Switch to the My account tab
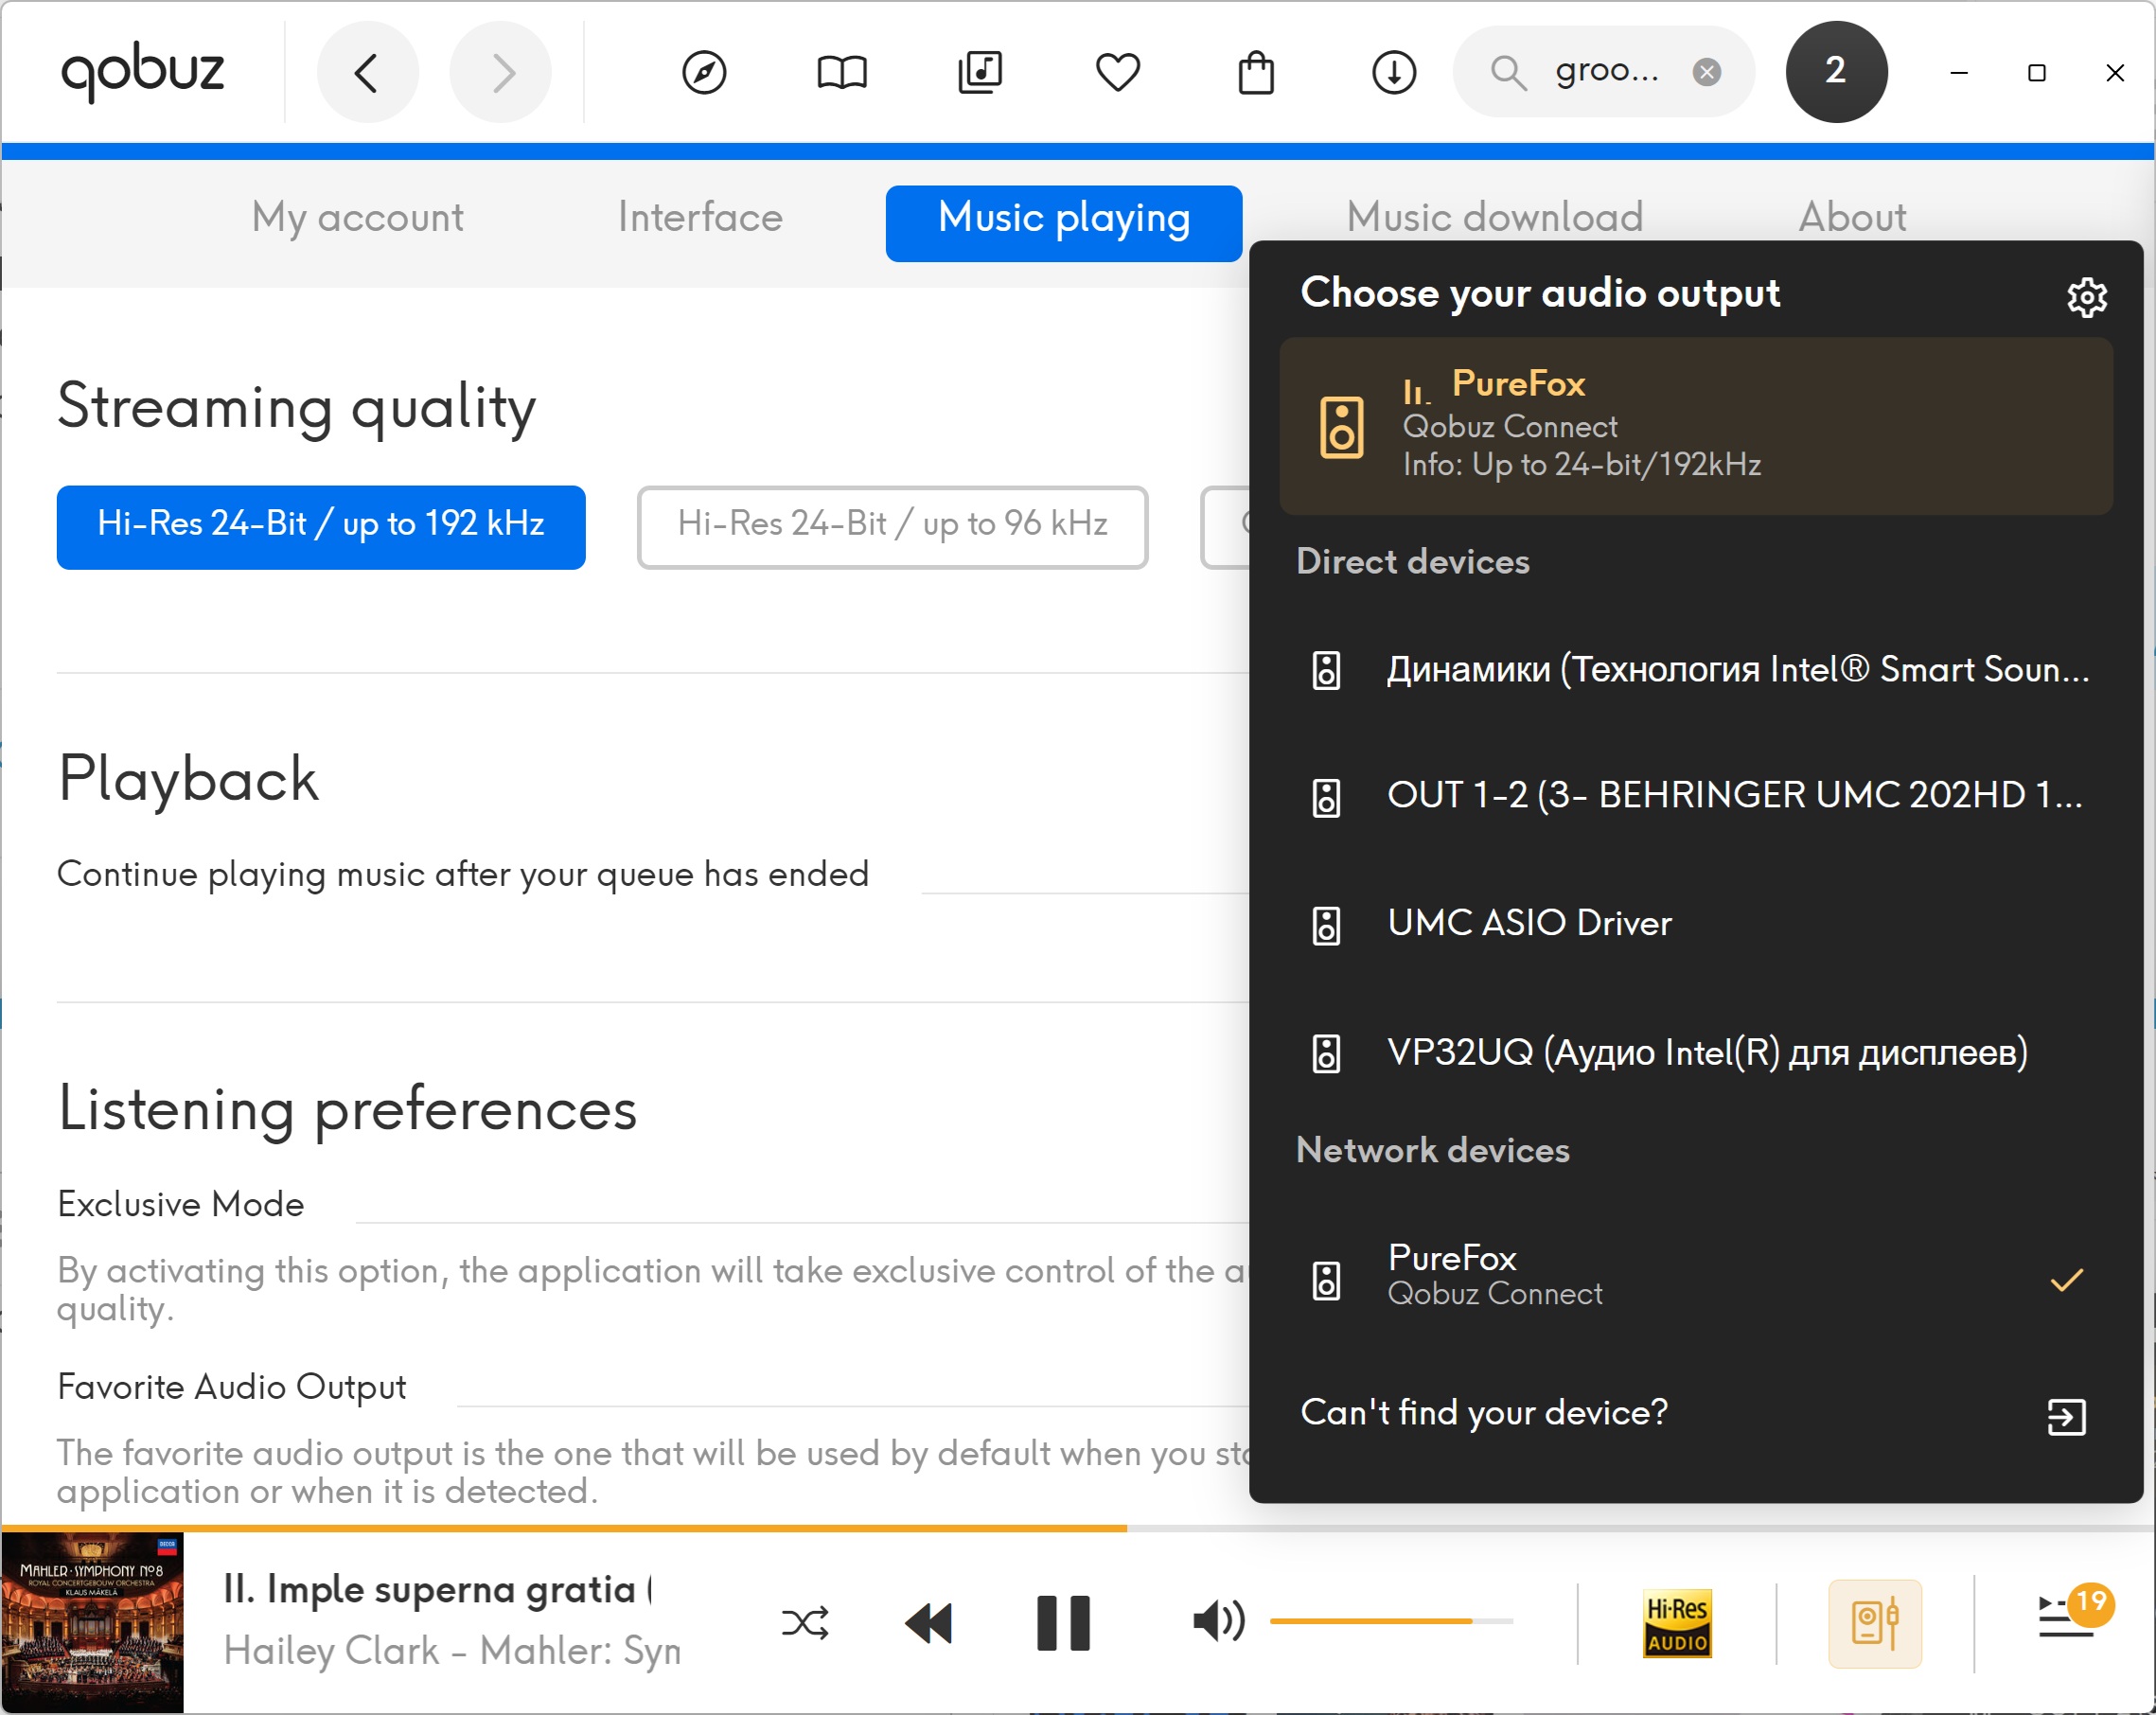Image resolution: width=2156 pixels, height=1715 pixels. point(357,218)
